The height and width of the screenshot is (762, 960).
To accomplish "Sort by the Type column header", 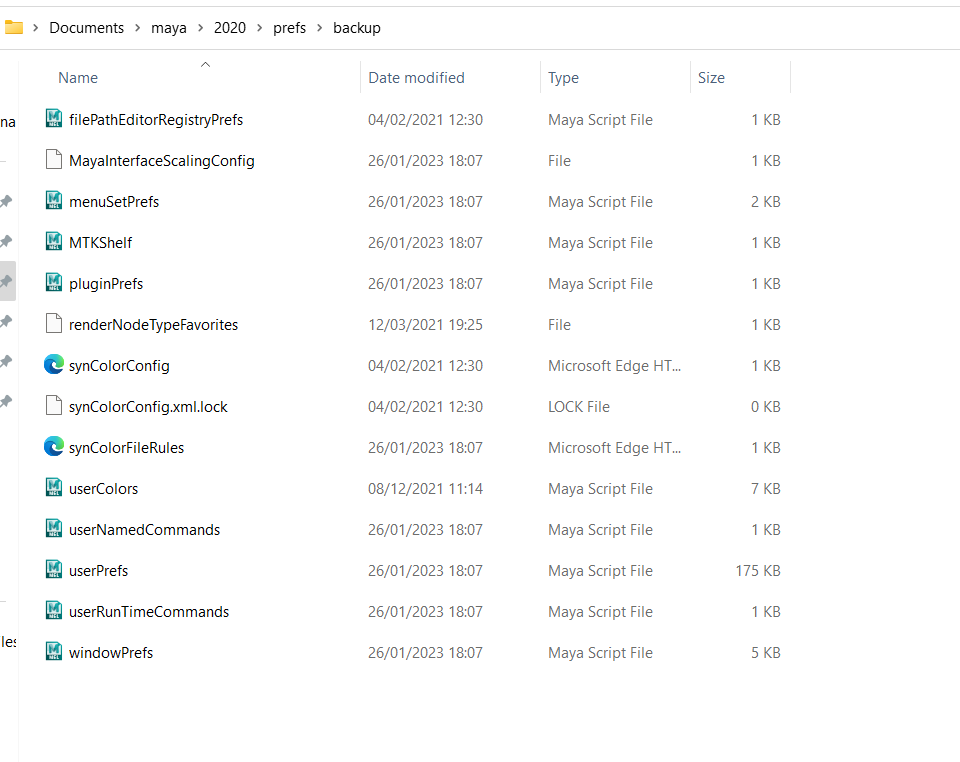I will pos(563,78).
